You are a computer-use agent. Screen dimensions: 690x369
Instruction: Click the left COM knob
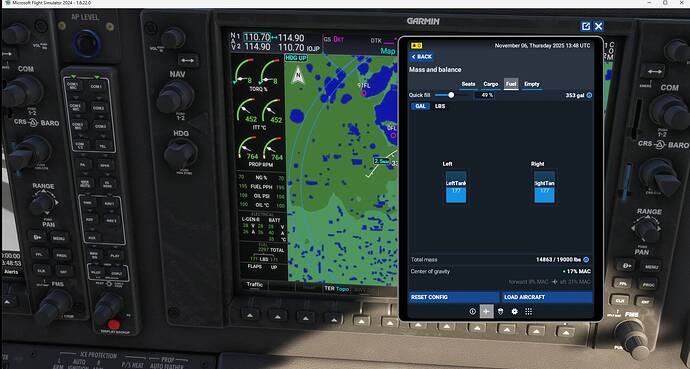click(22, 91)
